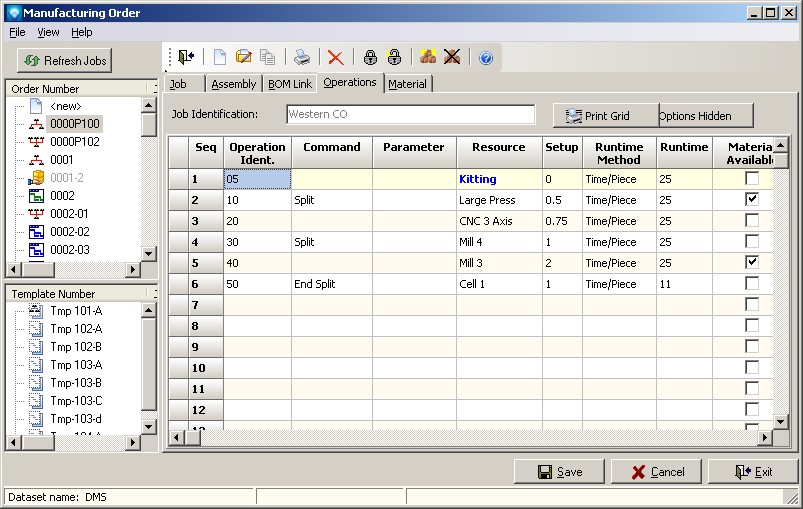Uncheck Material Available for Large Press row

tap(752, 200)
